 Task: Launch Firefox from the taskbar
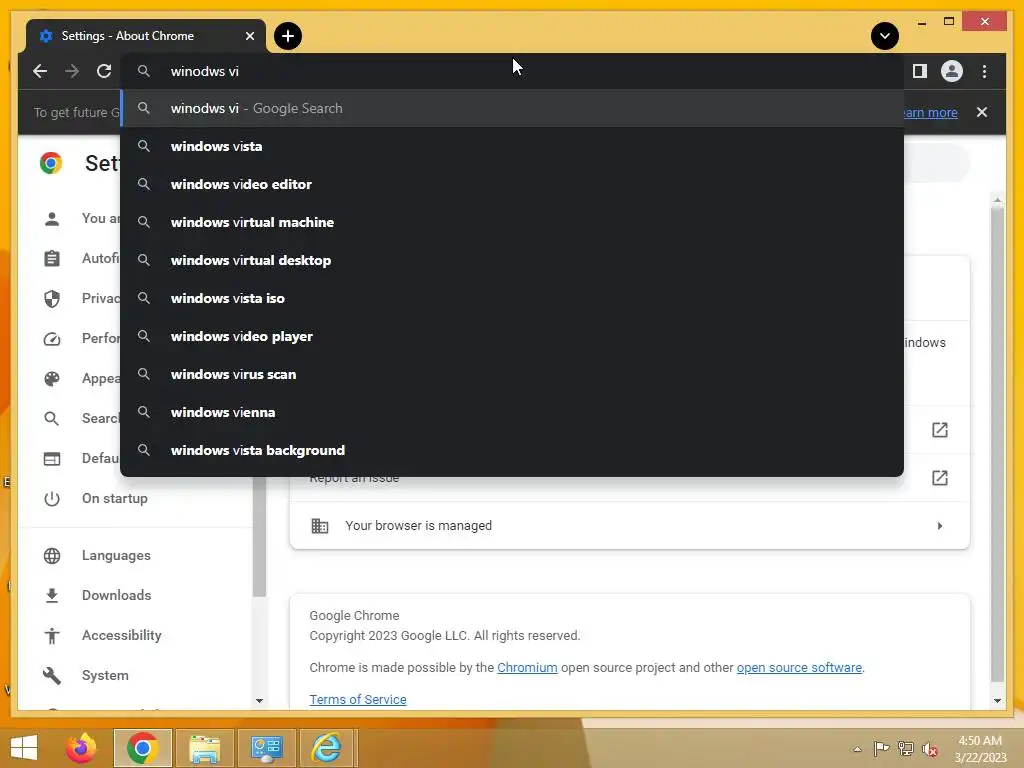(81, 748)
